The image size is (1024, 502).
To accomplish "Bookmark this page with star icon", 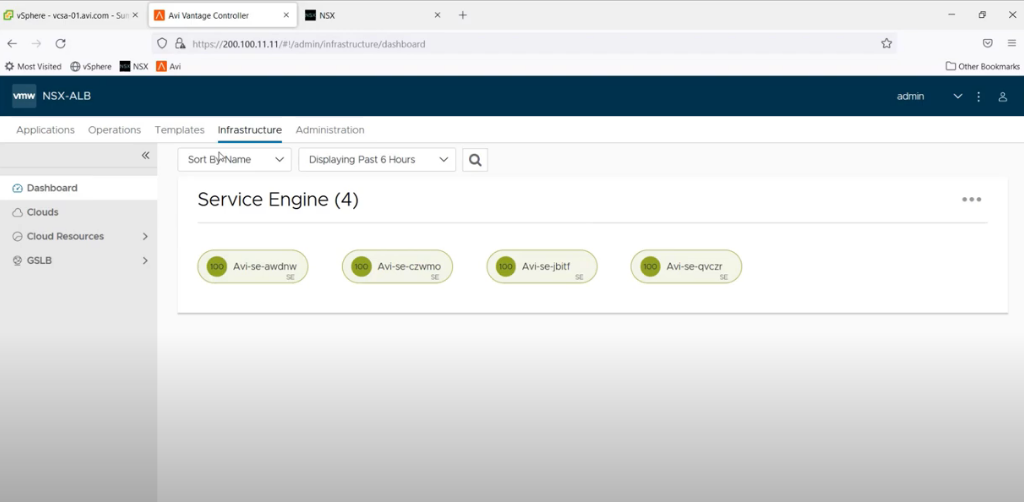I will click(x=886, y=44).
